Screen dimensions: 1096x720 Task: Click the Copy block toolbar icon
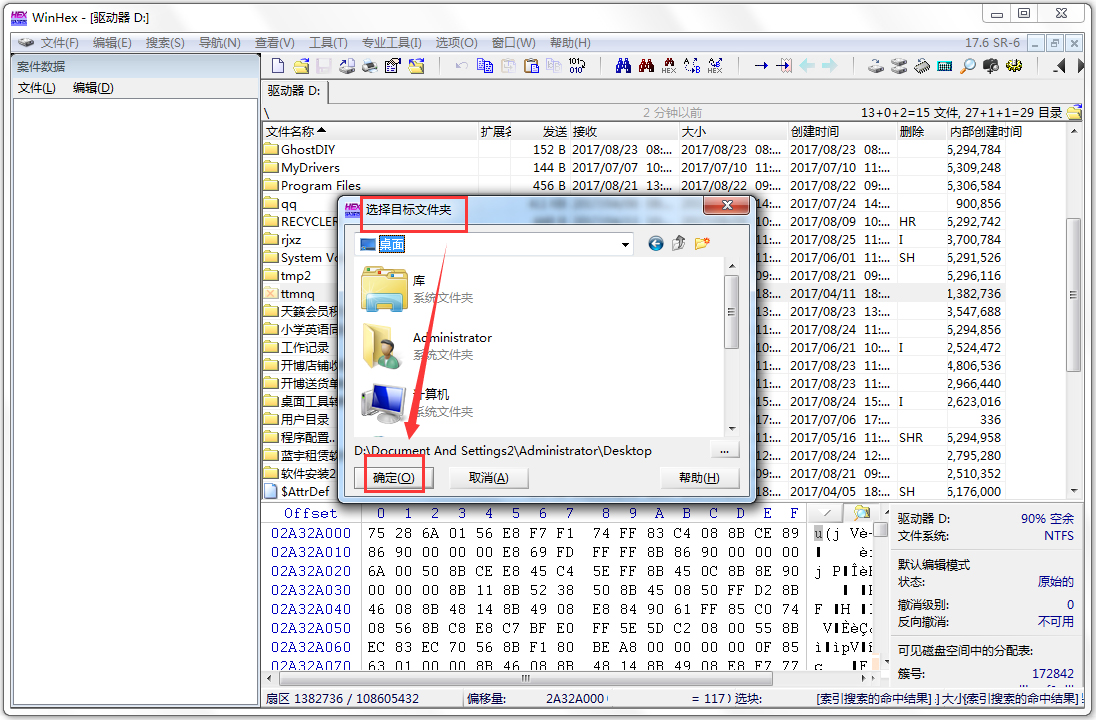coord(484,66)
